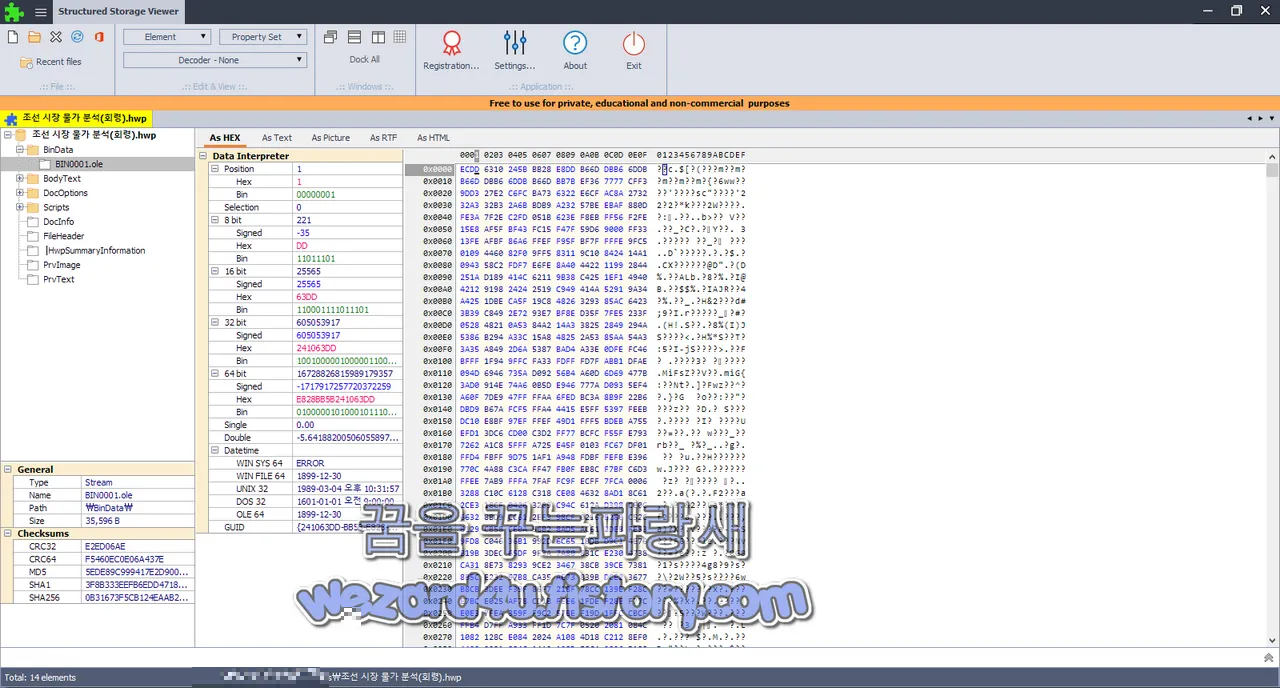Open Registration dialog
Viewport: 1280px width, 688px height.
pos(451,50)
